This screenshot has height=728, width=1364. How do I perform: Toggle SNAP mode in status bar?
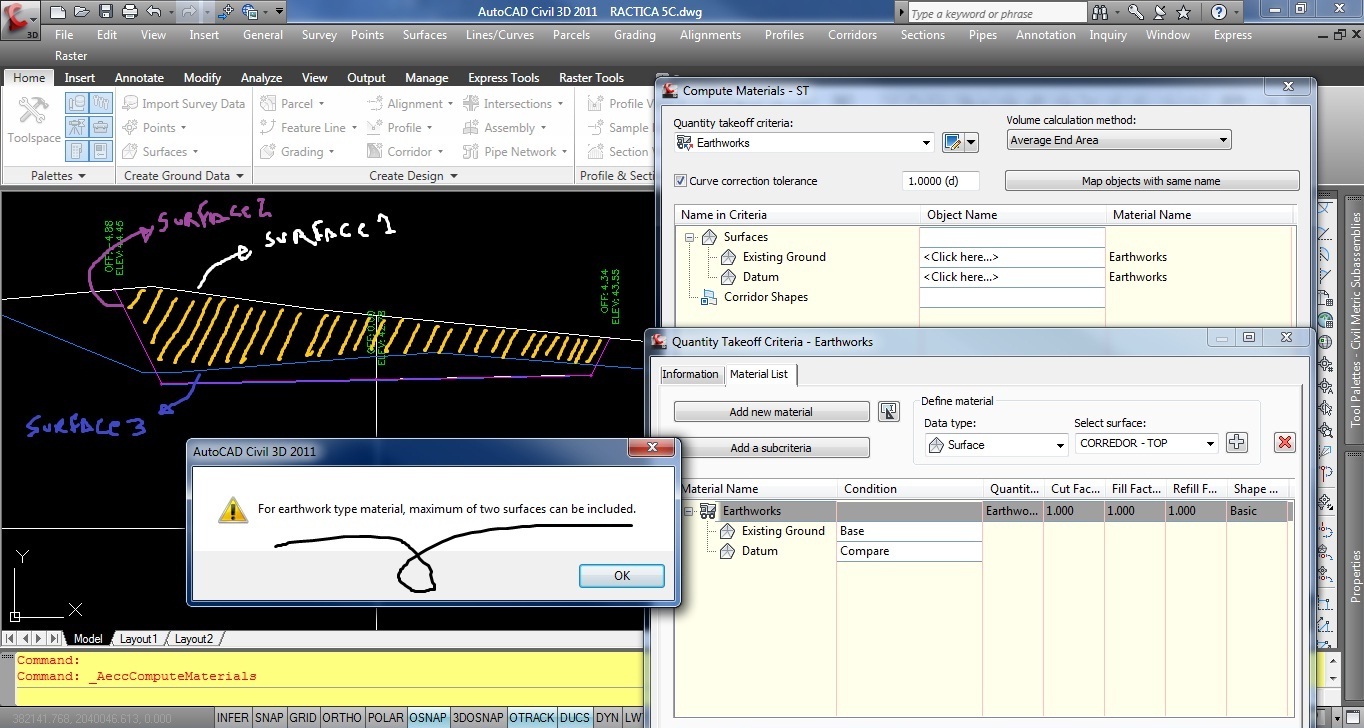269,718
